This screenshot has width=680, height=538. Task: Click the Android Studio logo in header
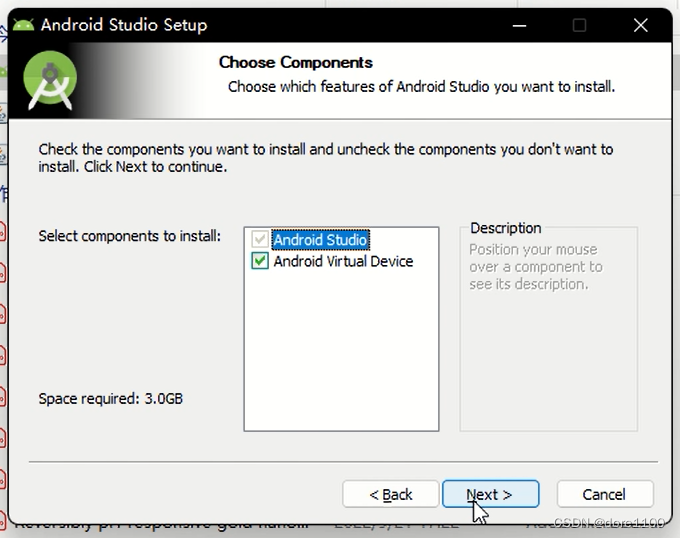pyautogui.click(x=50, y=79)
